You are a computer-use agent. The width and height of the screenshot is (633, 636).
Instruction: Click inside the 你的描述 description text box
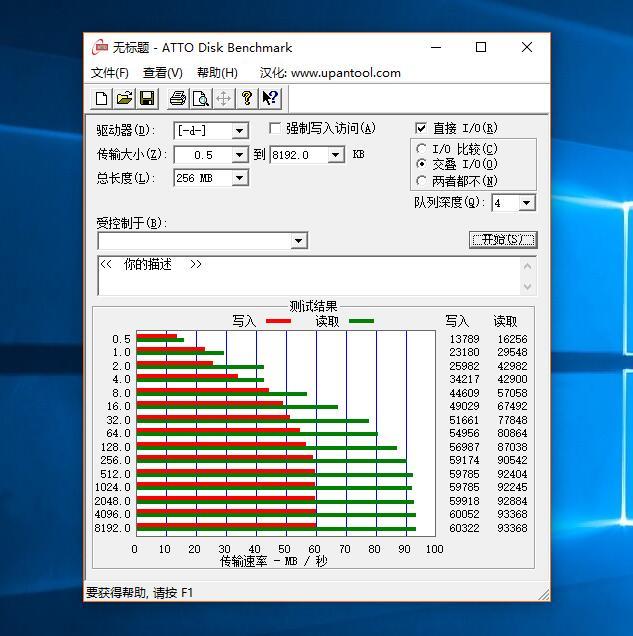(x=309, y=276)
